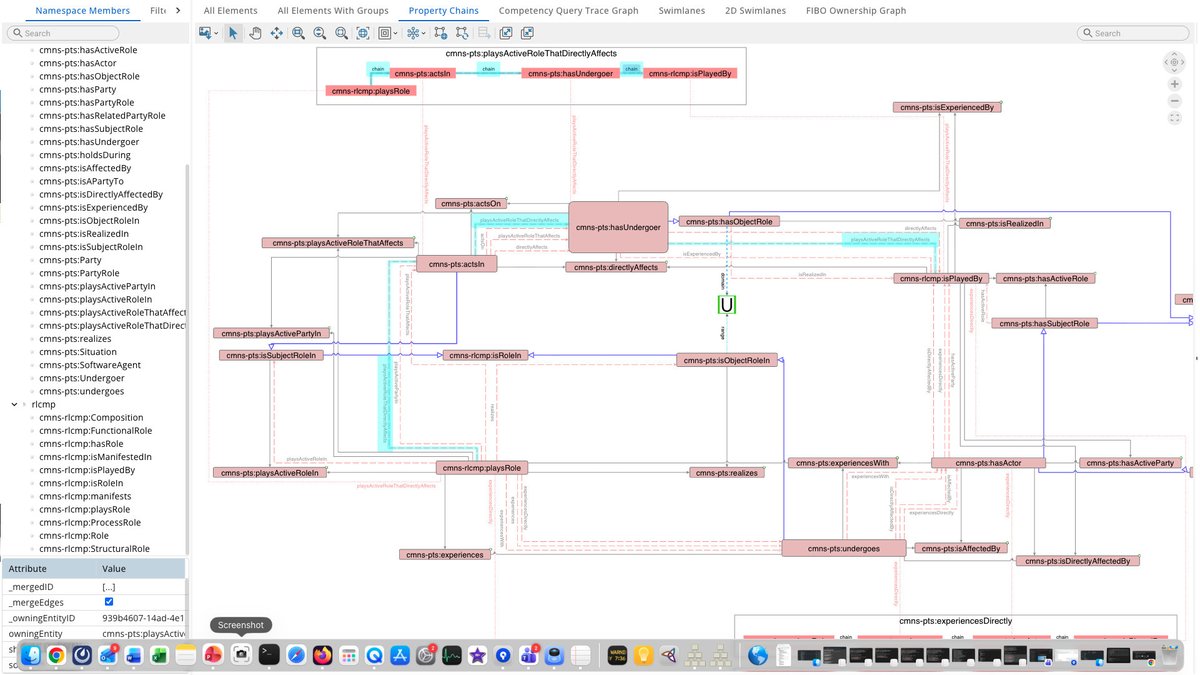Click the zoom minus button on the right panel
Screen dimensions: 1200x675
pos(1174,100)
